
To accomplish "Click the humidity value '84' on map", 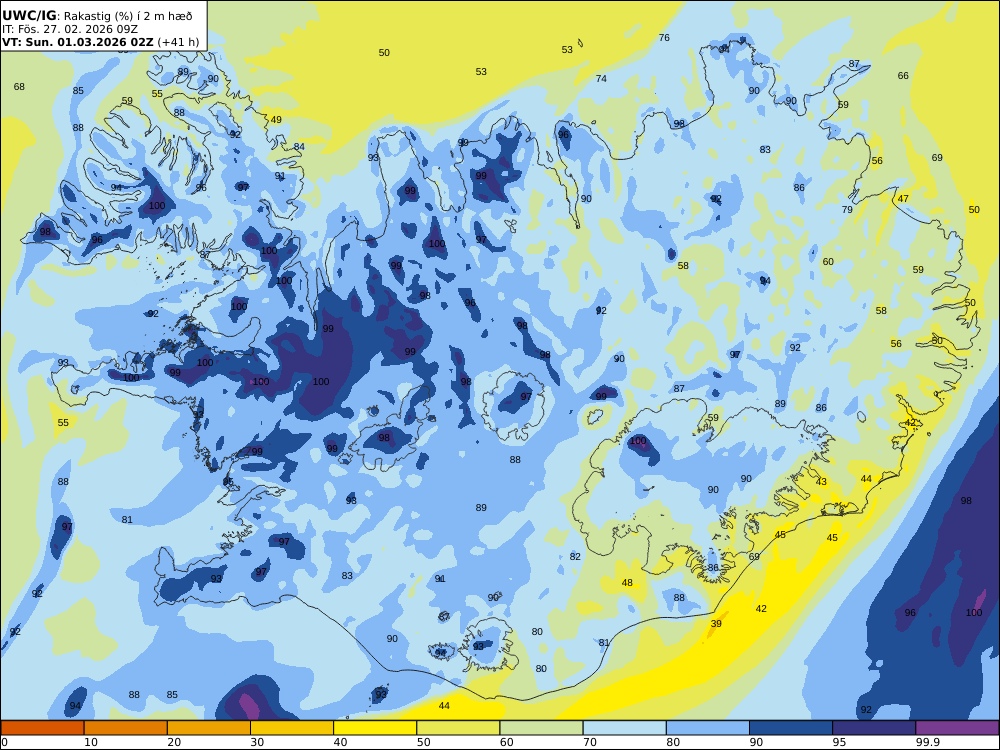I will [x=299, y=147].
